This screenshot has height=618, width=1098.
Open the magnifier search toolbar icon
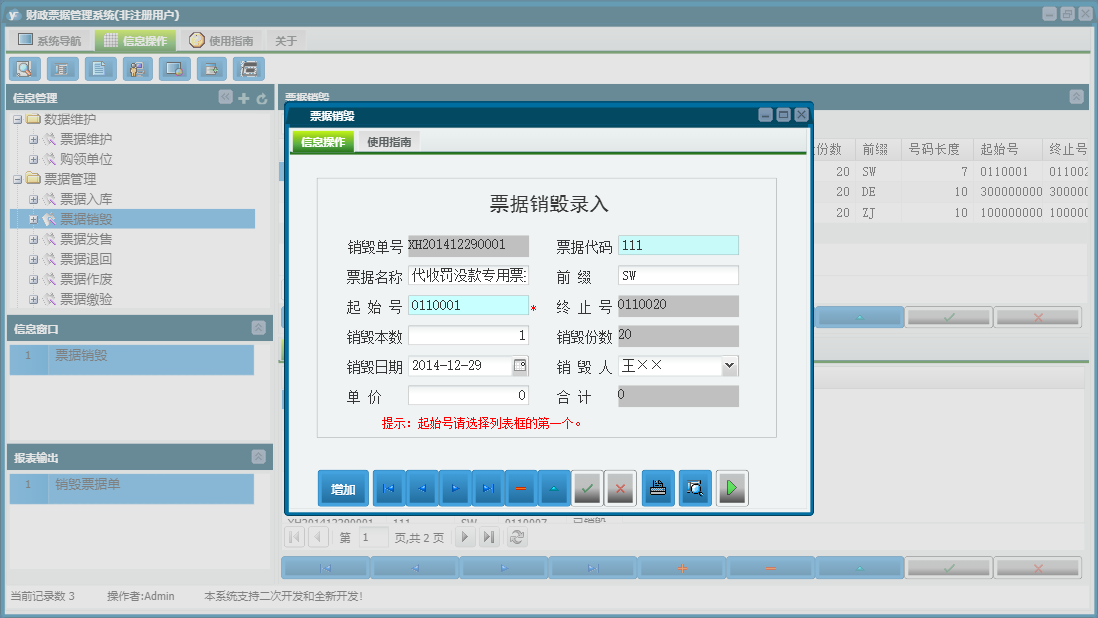(x=24, y=69)
